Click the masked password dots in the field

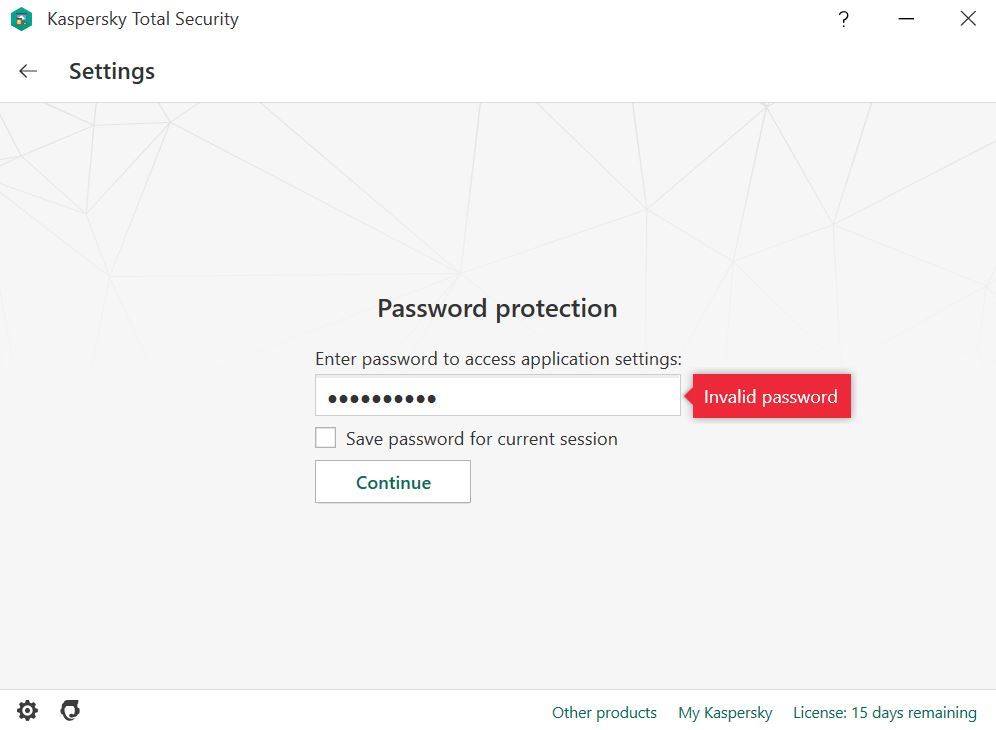click(382, 398)
